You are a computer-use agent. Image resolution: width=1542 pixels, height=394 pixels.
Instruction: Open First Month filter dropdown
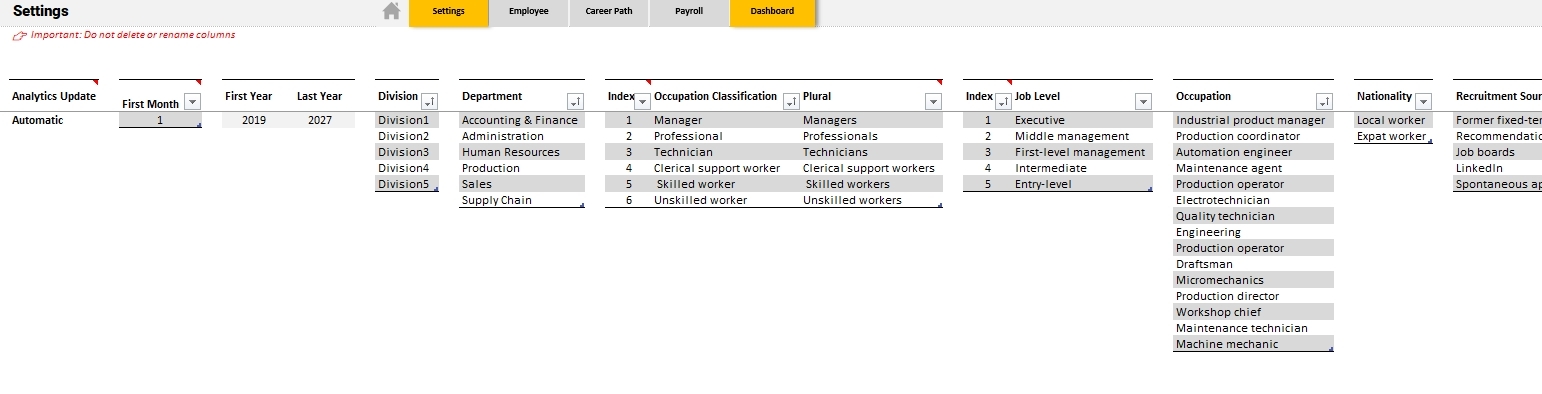click(x=192, y=102)
